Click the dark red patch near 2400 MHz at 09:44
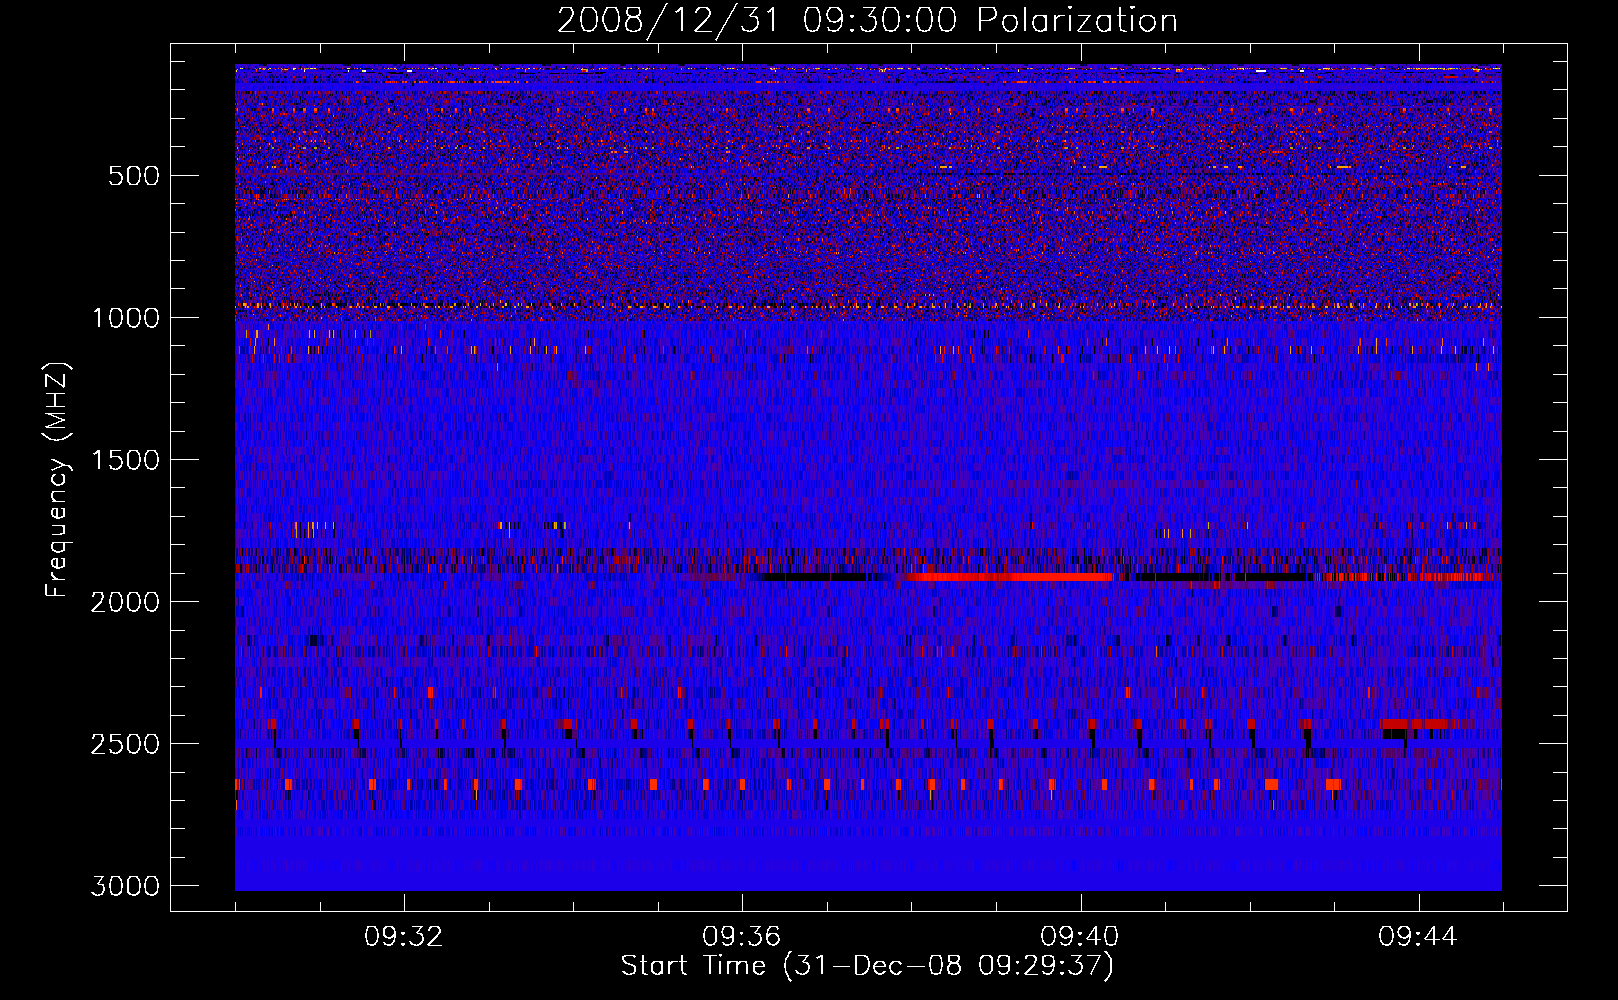1618x1000 pixels. point(1414,724)
